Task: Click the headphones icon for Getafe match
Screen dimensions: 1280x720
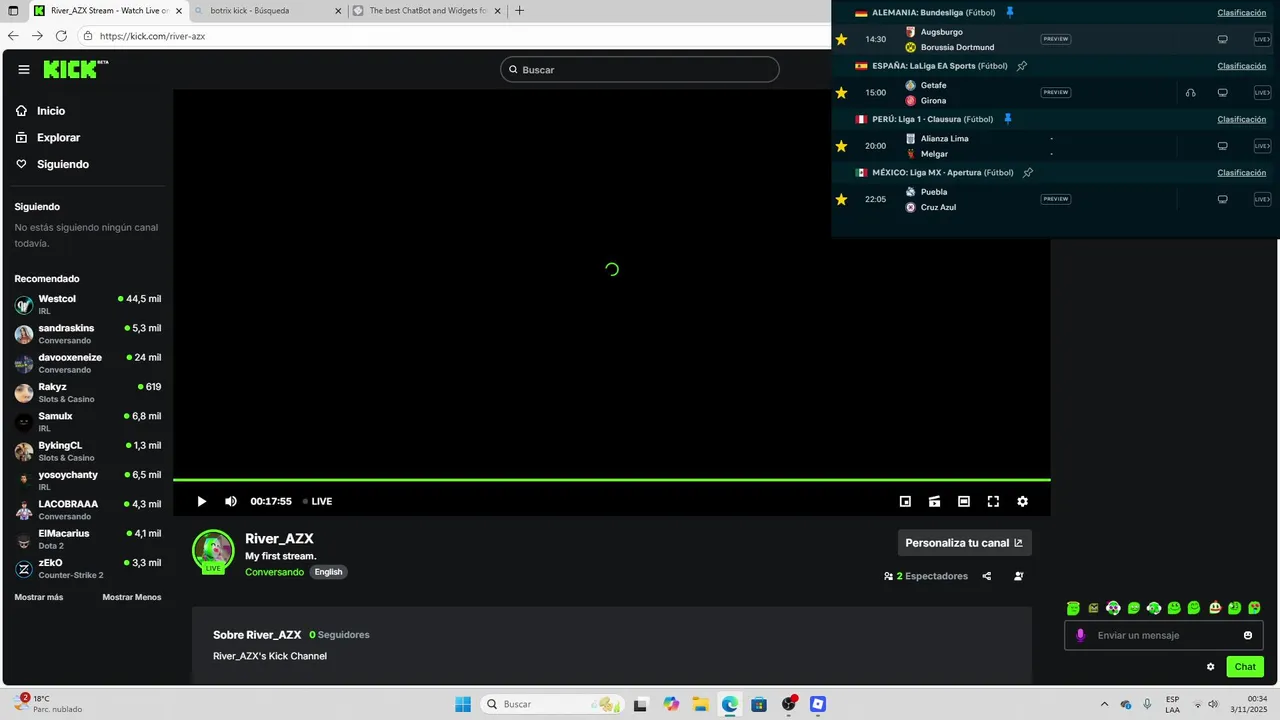Action: click(x=1190, y=93)
